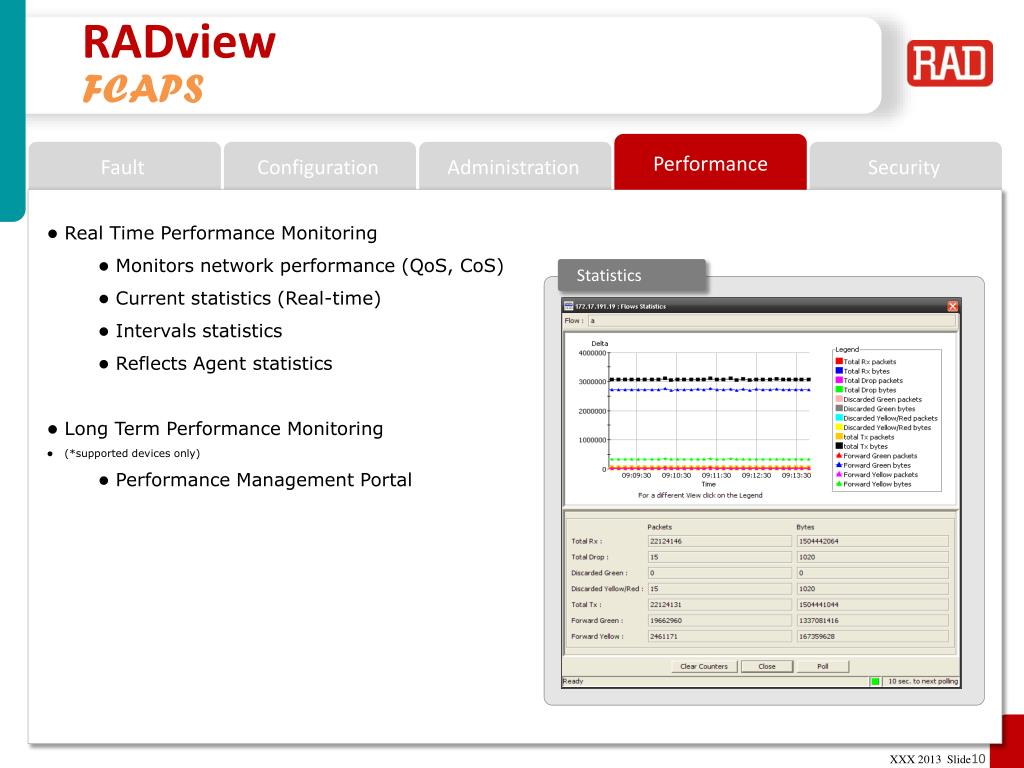
Task: Click 'Real Time Performance Monitoring' bullet
Action: (x=221, y=233)
